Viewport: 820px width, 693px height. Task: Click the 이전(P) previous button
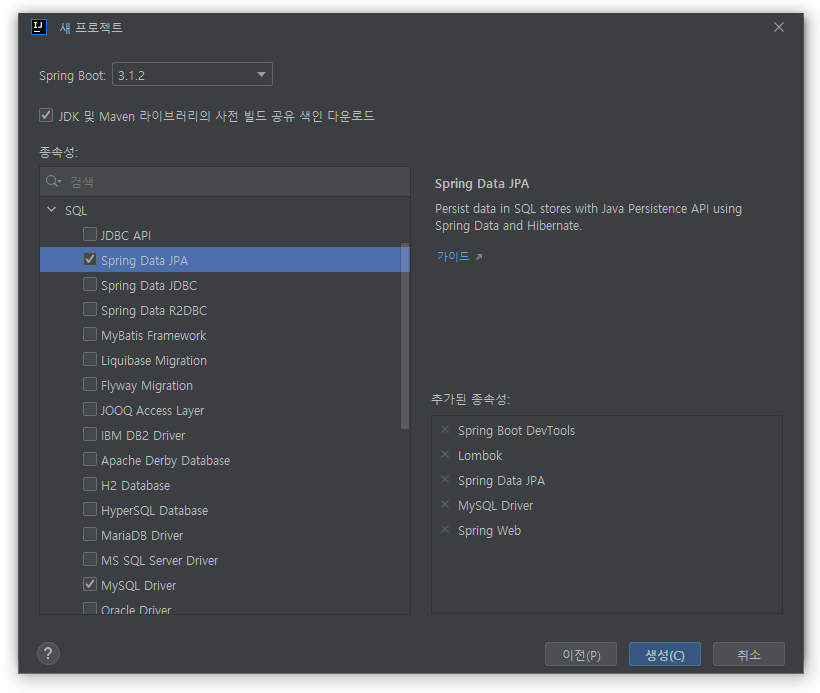pos(581,654)
